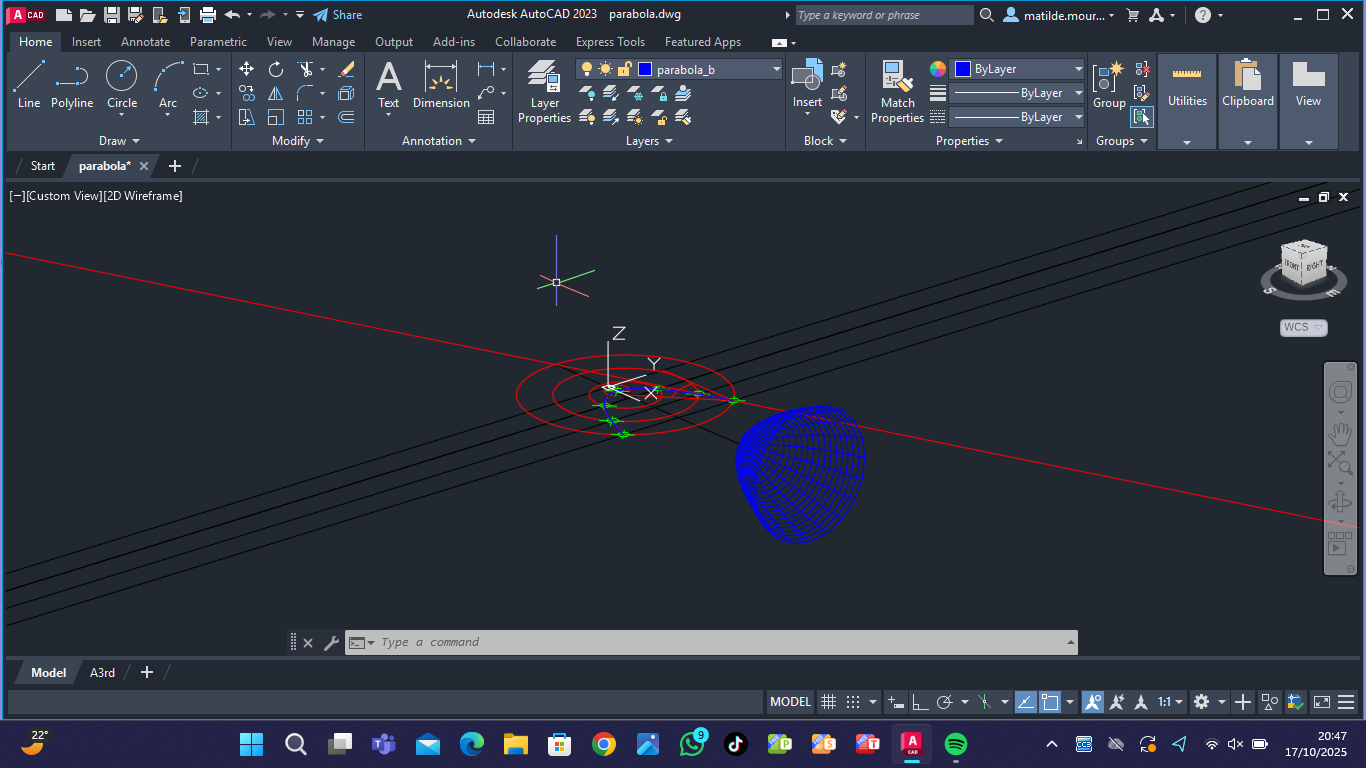Switch to the A3rd layout tab
The height and width of the screenshot is (768, 1366).
pos(103,673)
